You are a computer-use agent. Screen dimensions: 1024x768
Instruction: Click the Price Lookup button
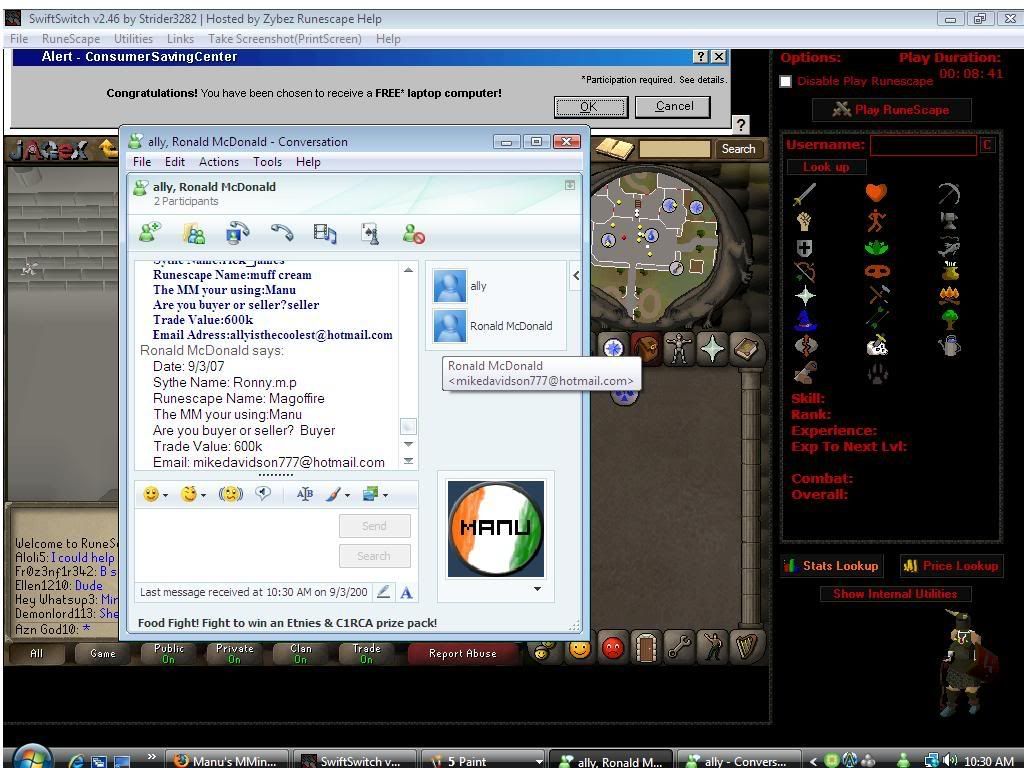(951, 566)
